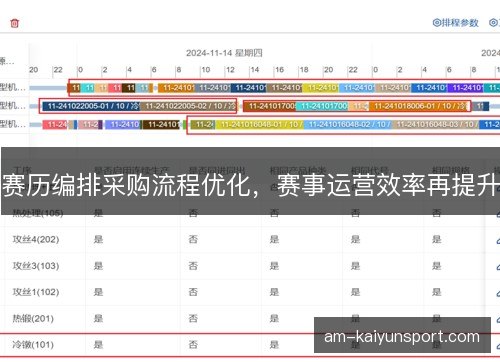The width and height of the screenshot is (500, 362).
Task: Select the 攻丝3(103) process row label
Action: click(x=36, y=266)
